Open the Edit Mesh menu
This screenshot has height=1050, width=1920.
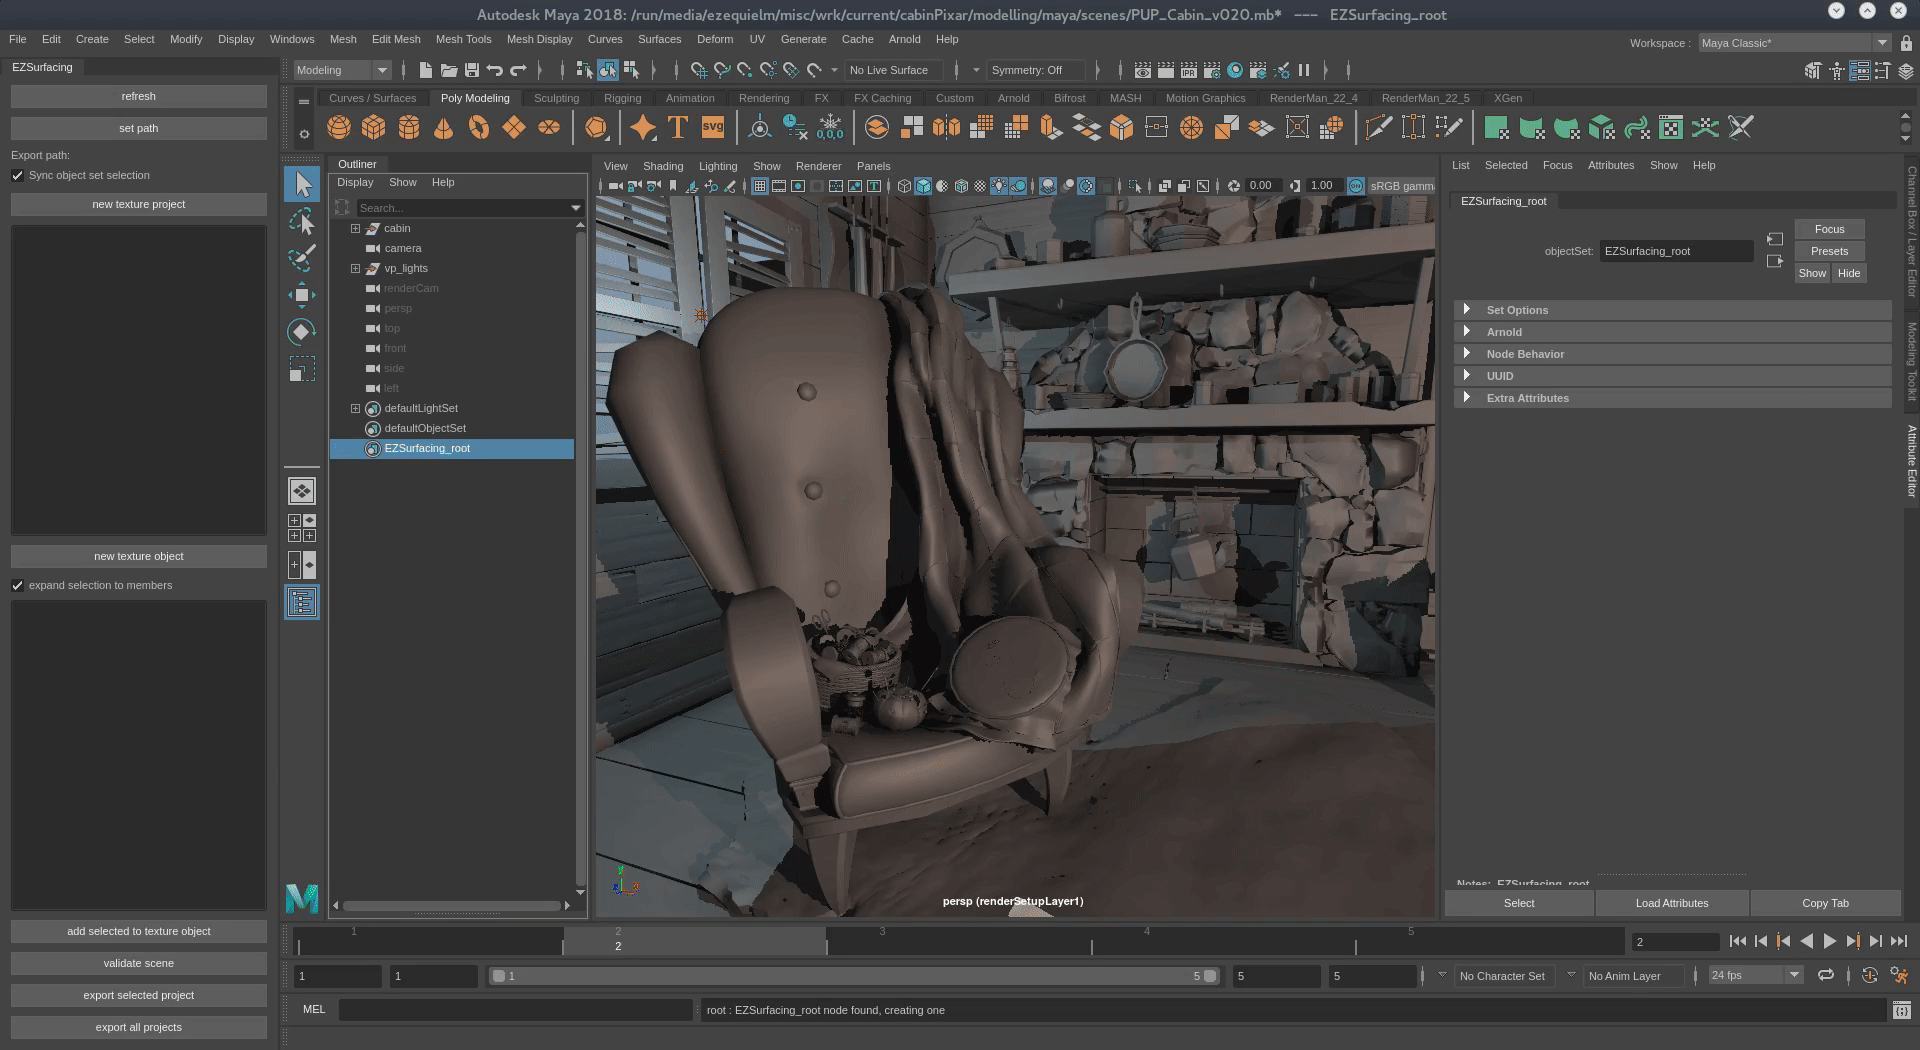396,39
